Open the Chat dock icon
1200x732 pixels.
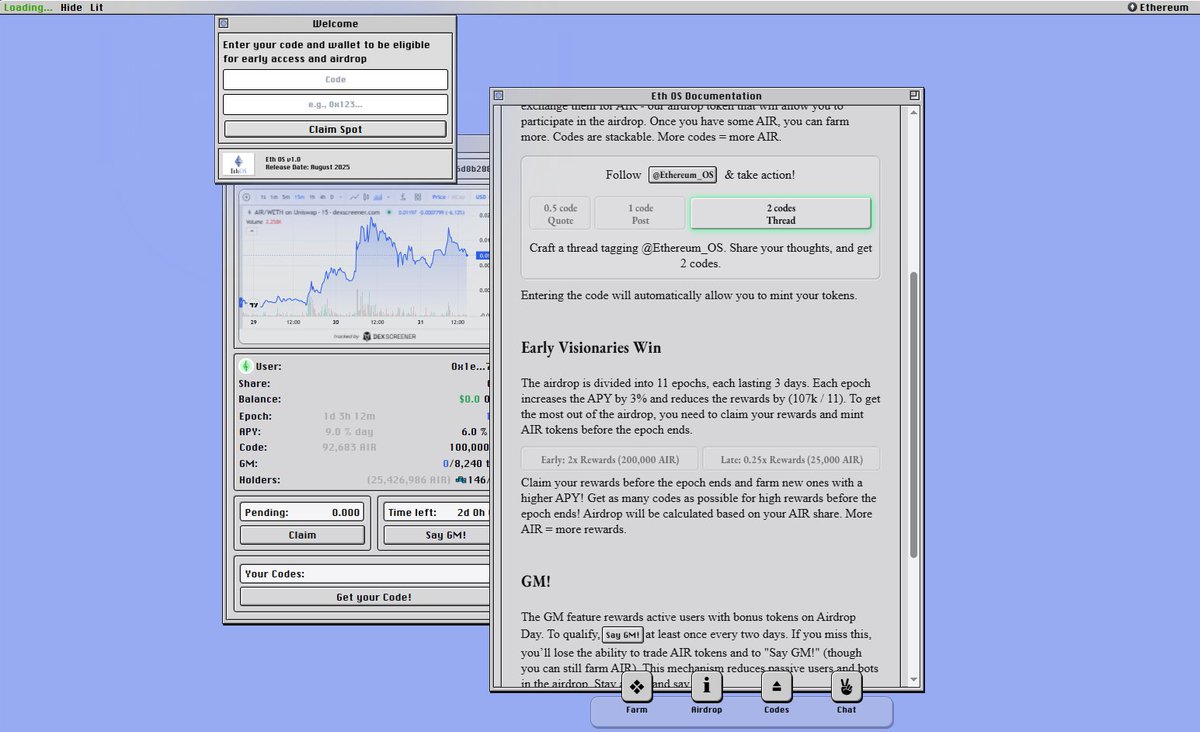[846, 686]
